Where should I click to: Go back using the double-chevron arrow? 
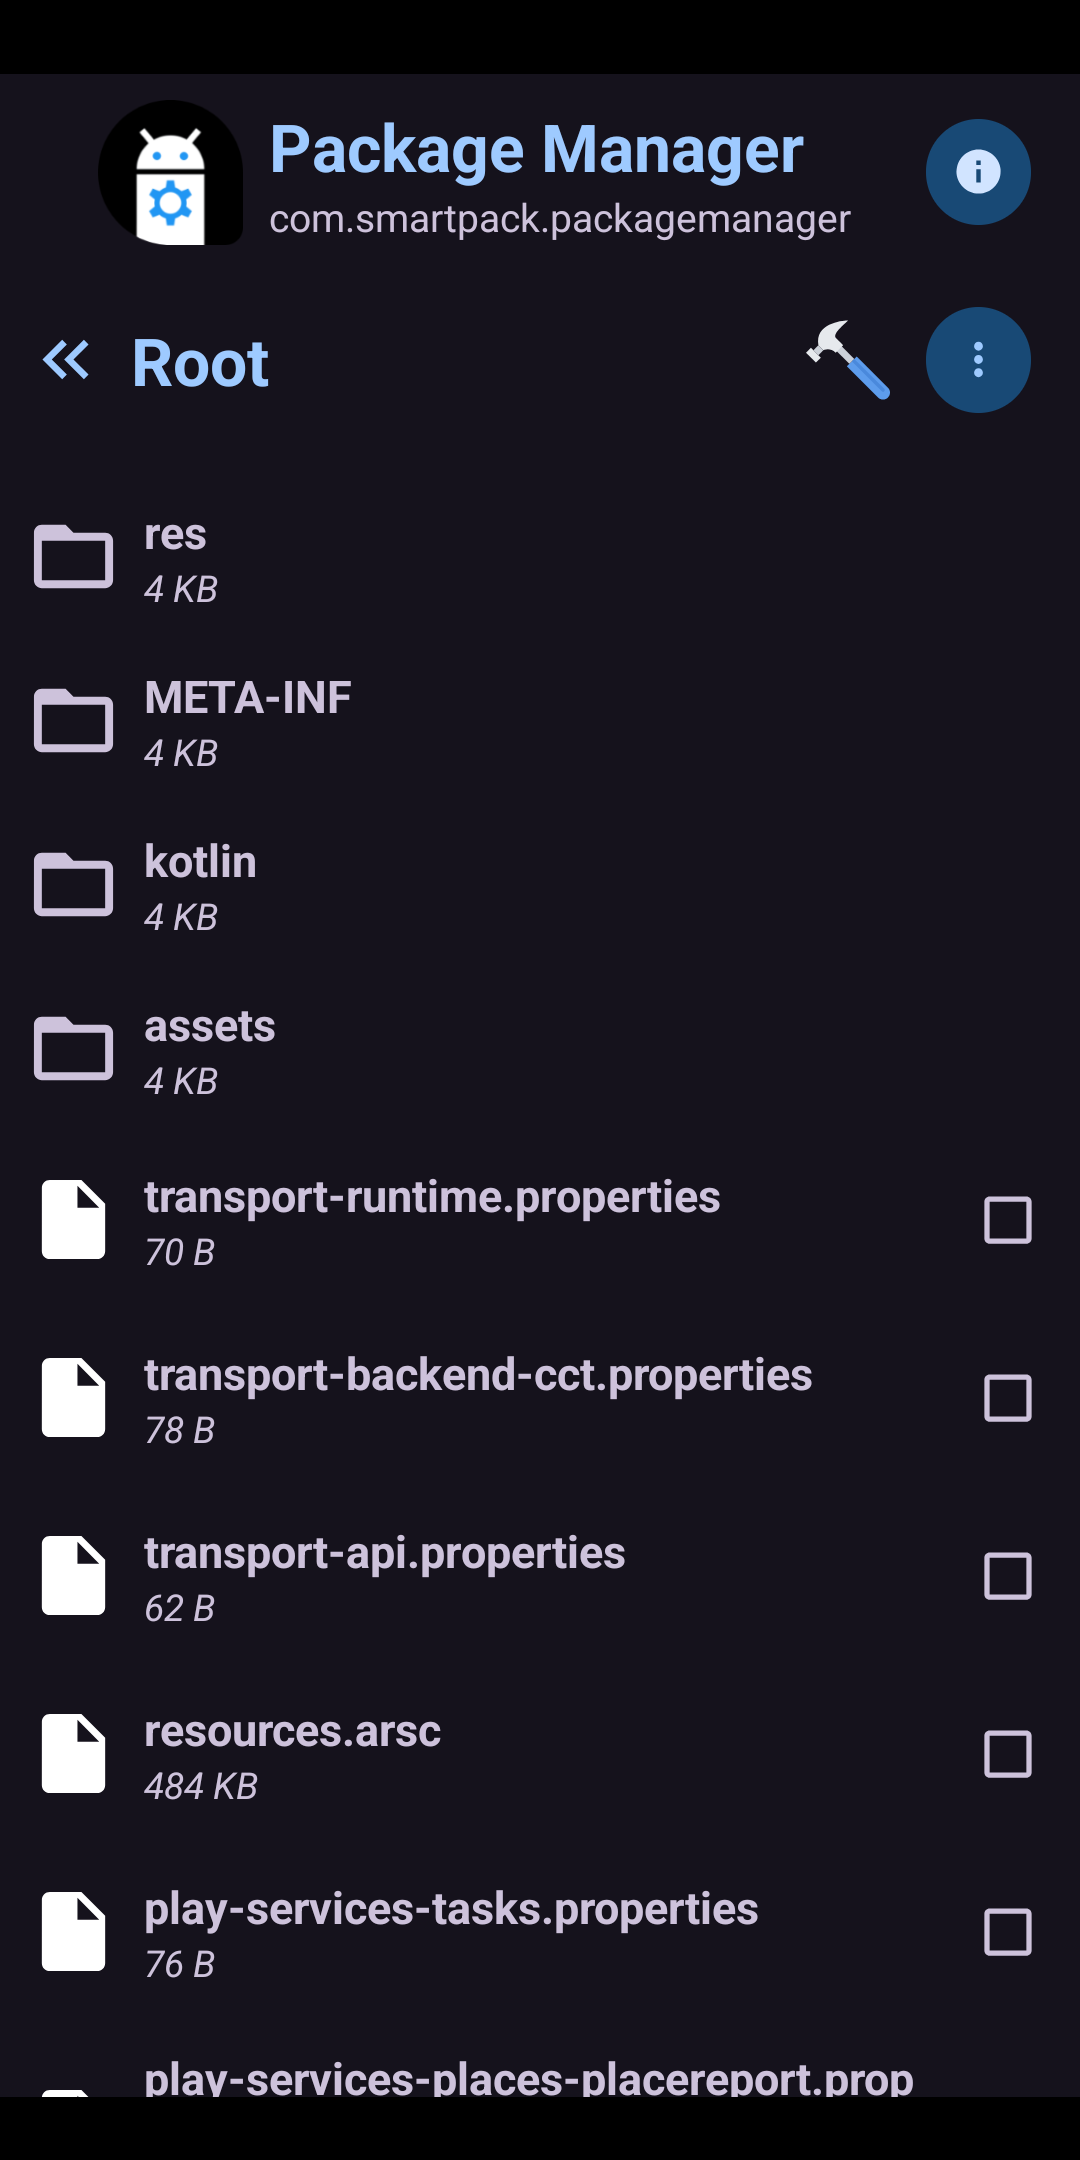(66, 361)
